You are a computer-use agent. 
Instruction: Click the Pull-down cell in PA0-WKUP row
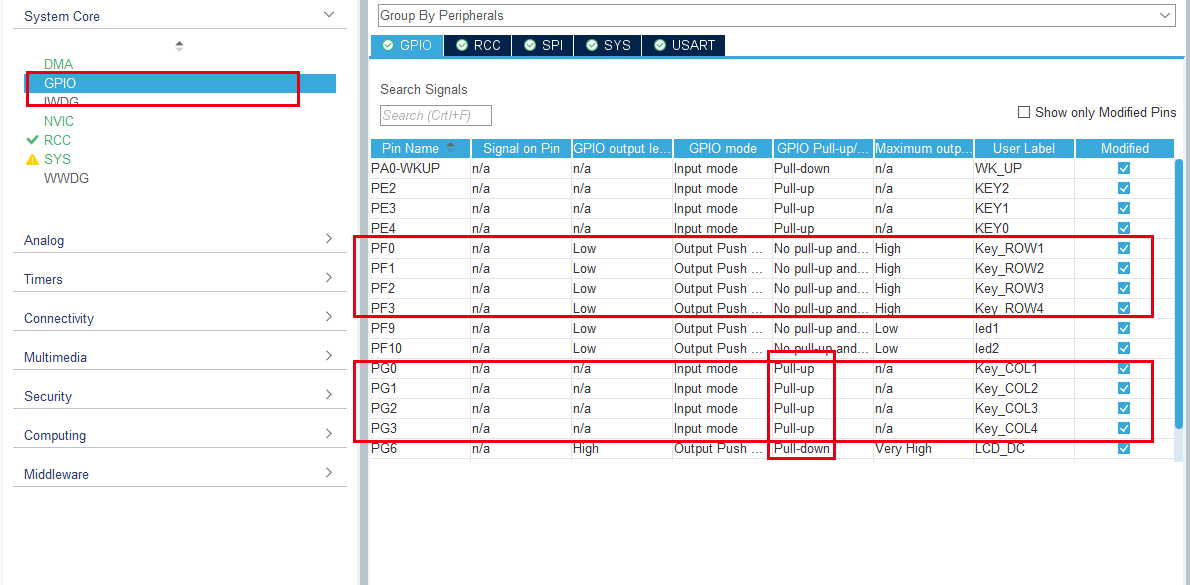tap(823, 168)
